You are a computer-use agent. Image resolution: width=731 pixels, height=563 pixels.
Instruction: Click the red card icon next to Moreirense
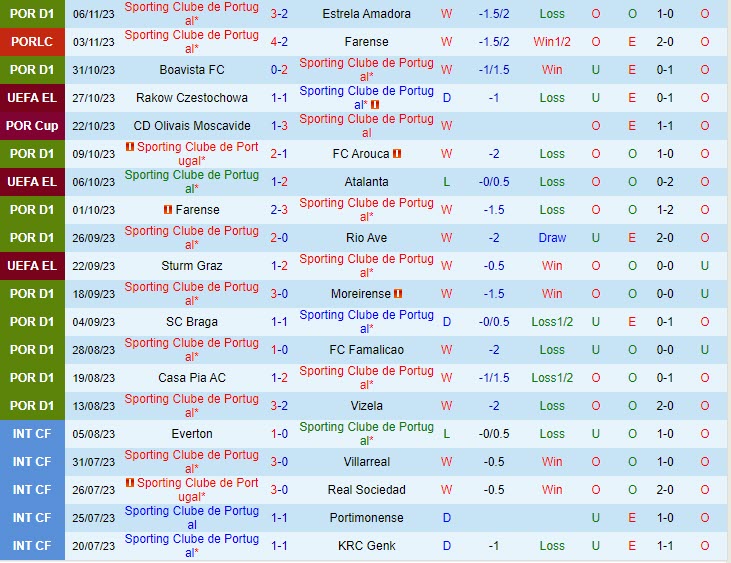tap(398, 294)
